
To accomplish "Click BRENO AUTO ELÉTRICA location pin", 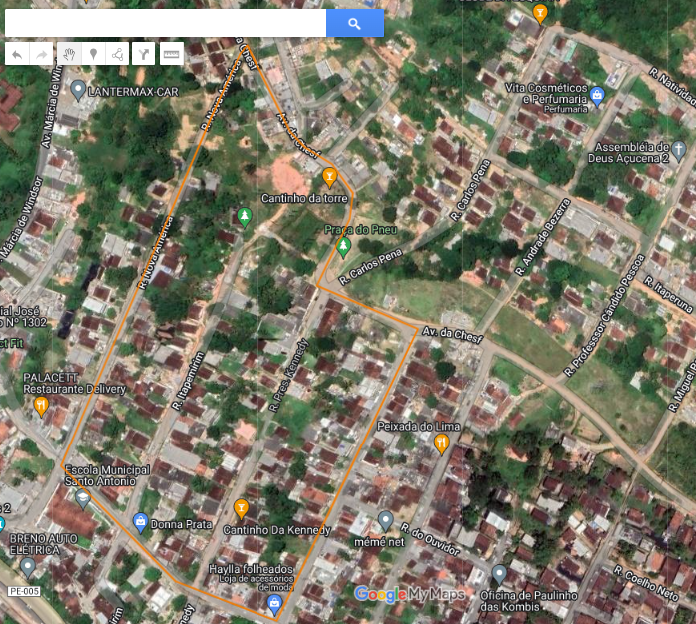I will (28, 568).
